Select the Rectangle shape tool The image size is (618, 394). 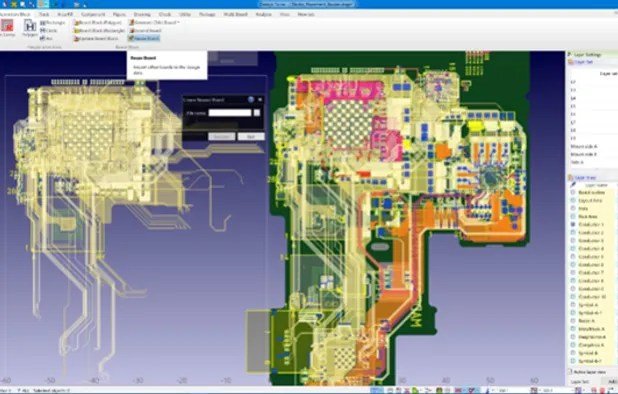click(x=52, y=23)
